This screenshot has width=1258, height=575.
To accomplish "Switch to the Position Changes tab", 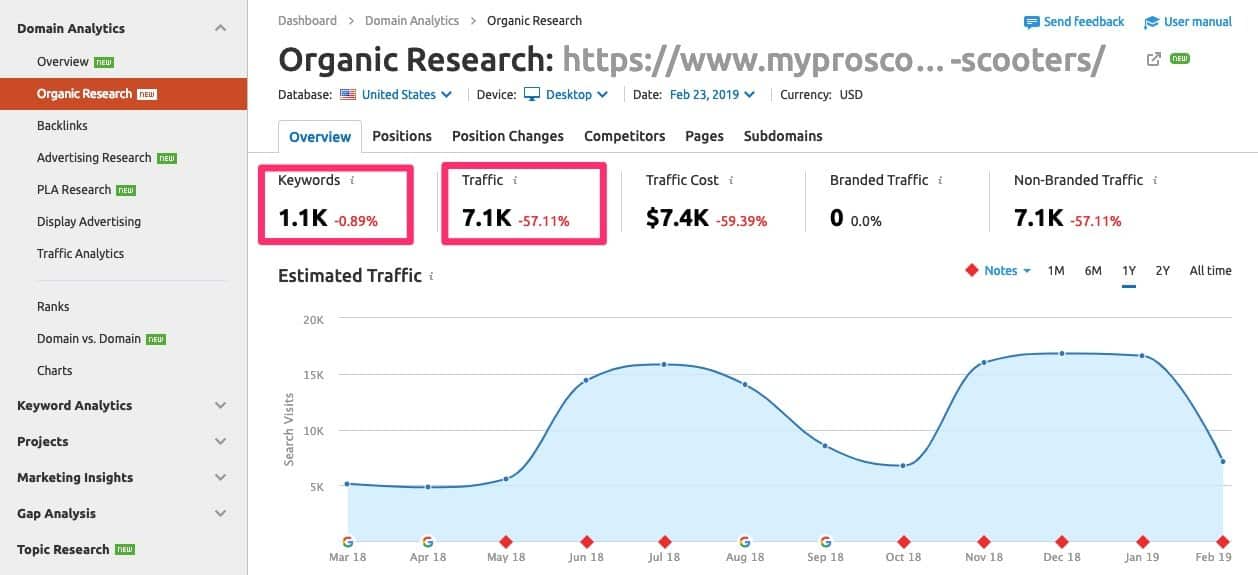I will [508, 136].
